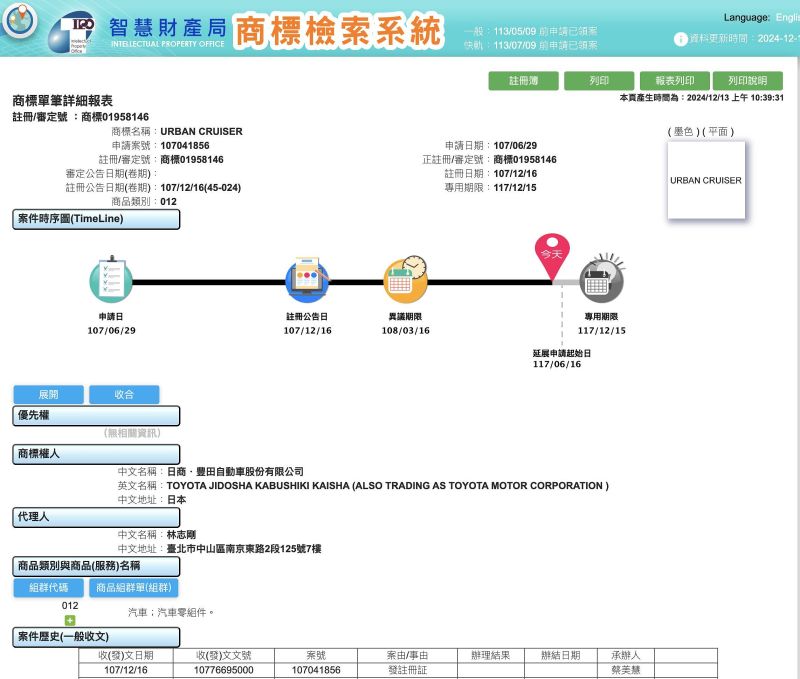Viewport: 800px width, 679px height.
Task: Click case number 107041856 in history table
Action: tap(316, 670)
